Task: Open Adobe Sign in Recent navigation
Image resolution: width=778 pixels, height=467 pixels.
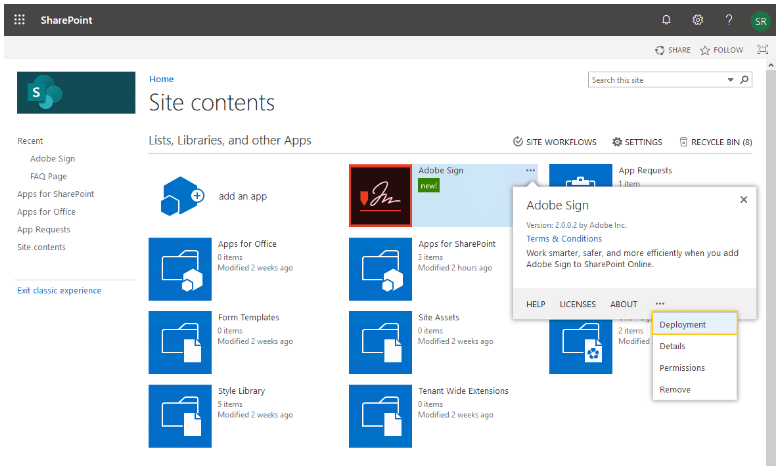Action: [53, 158]
